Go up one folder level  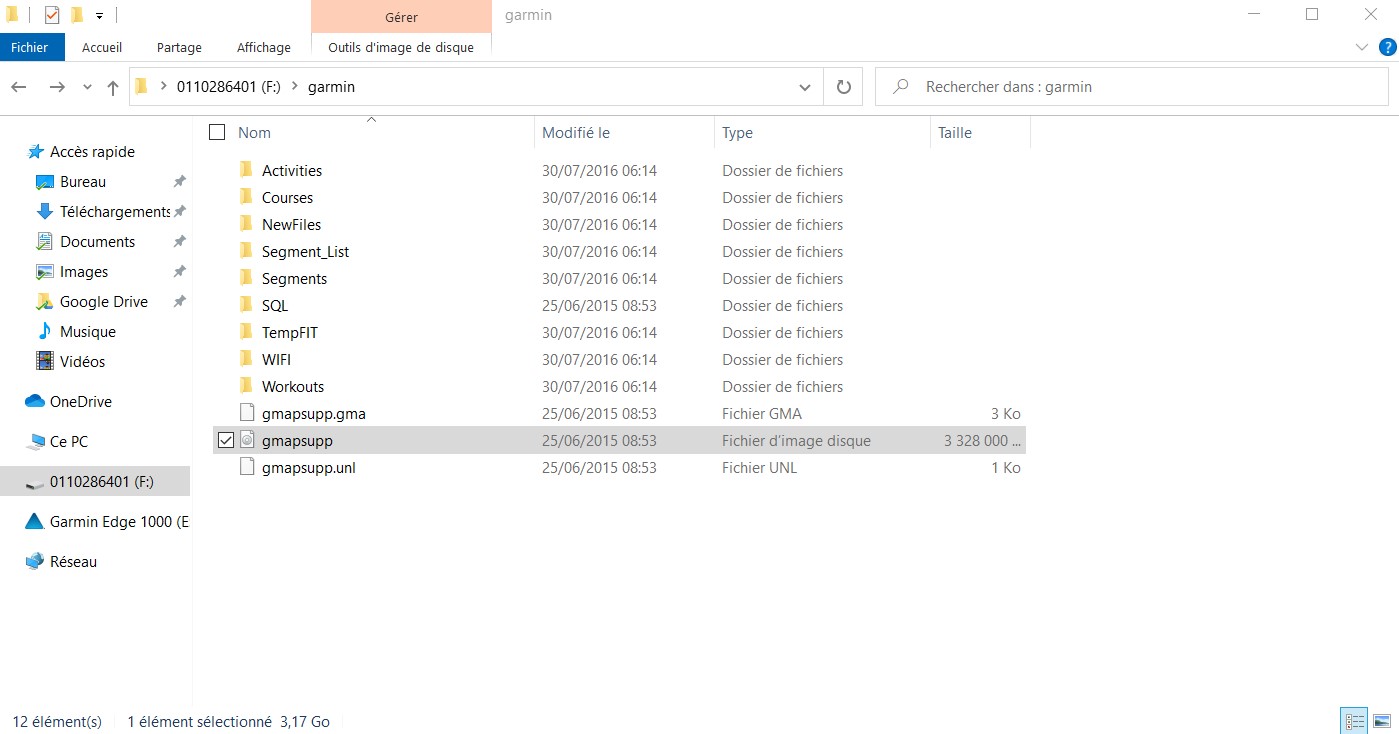(113, 87)
